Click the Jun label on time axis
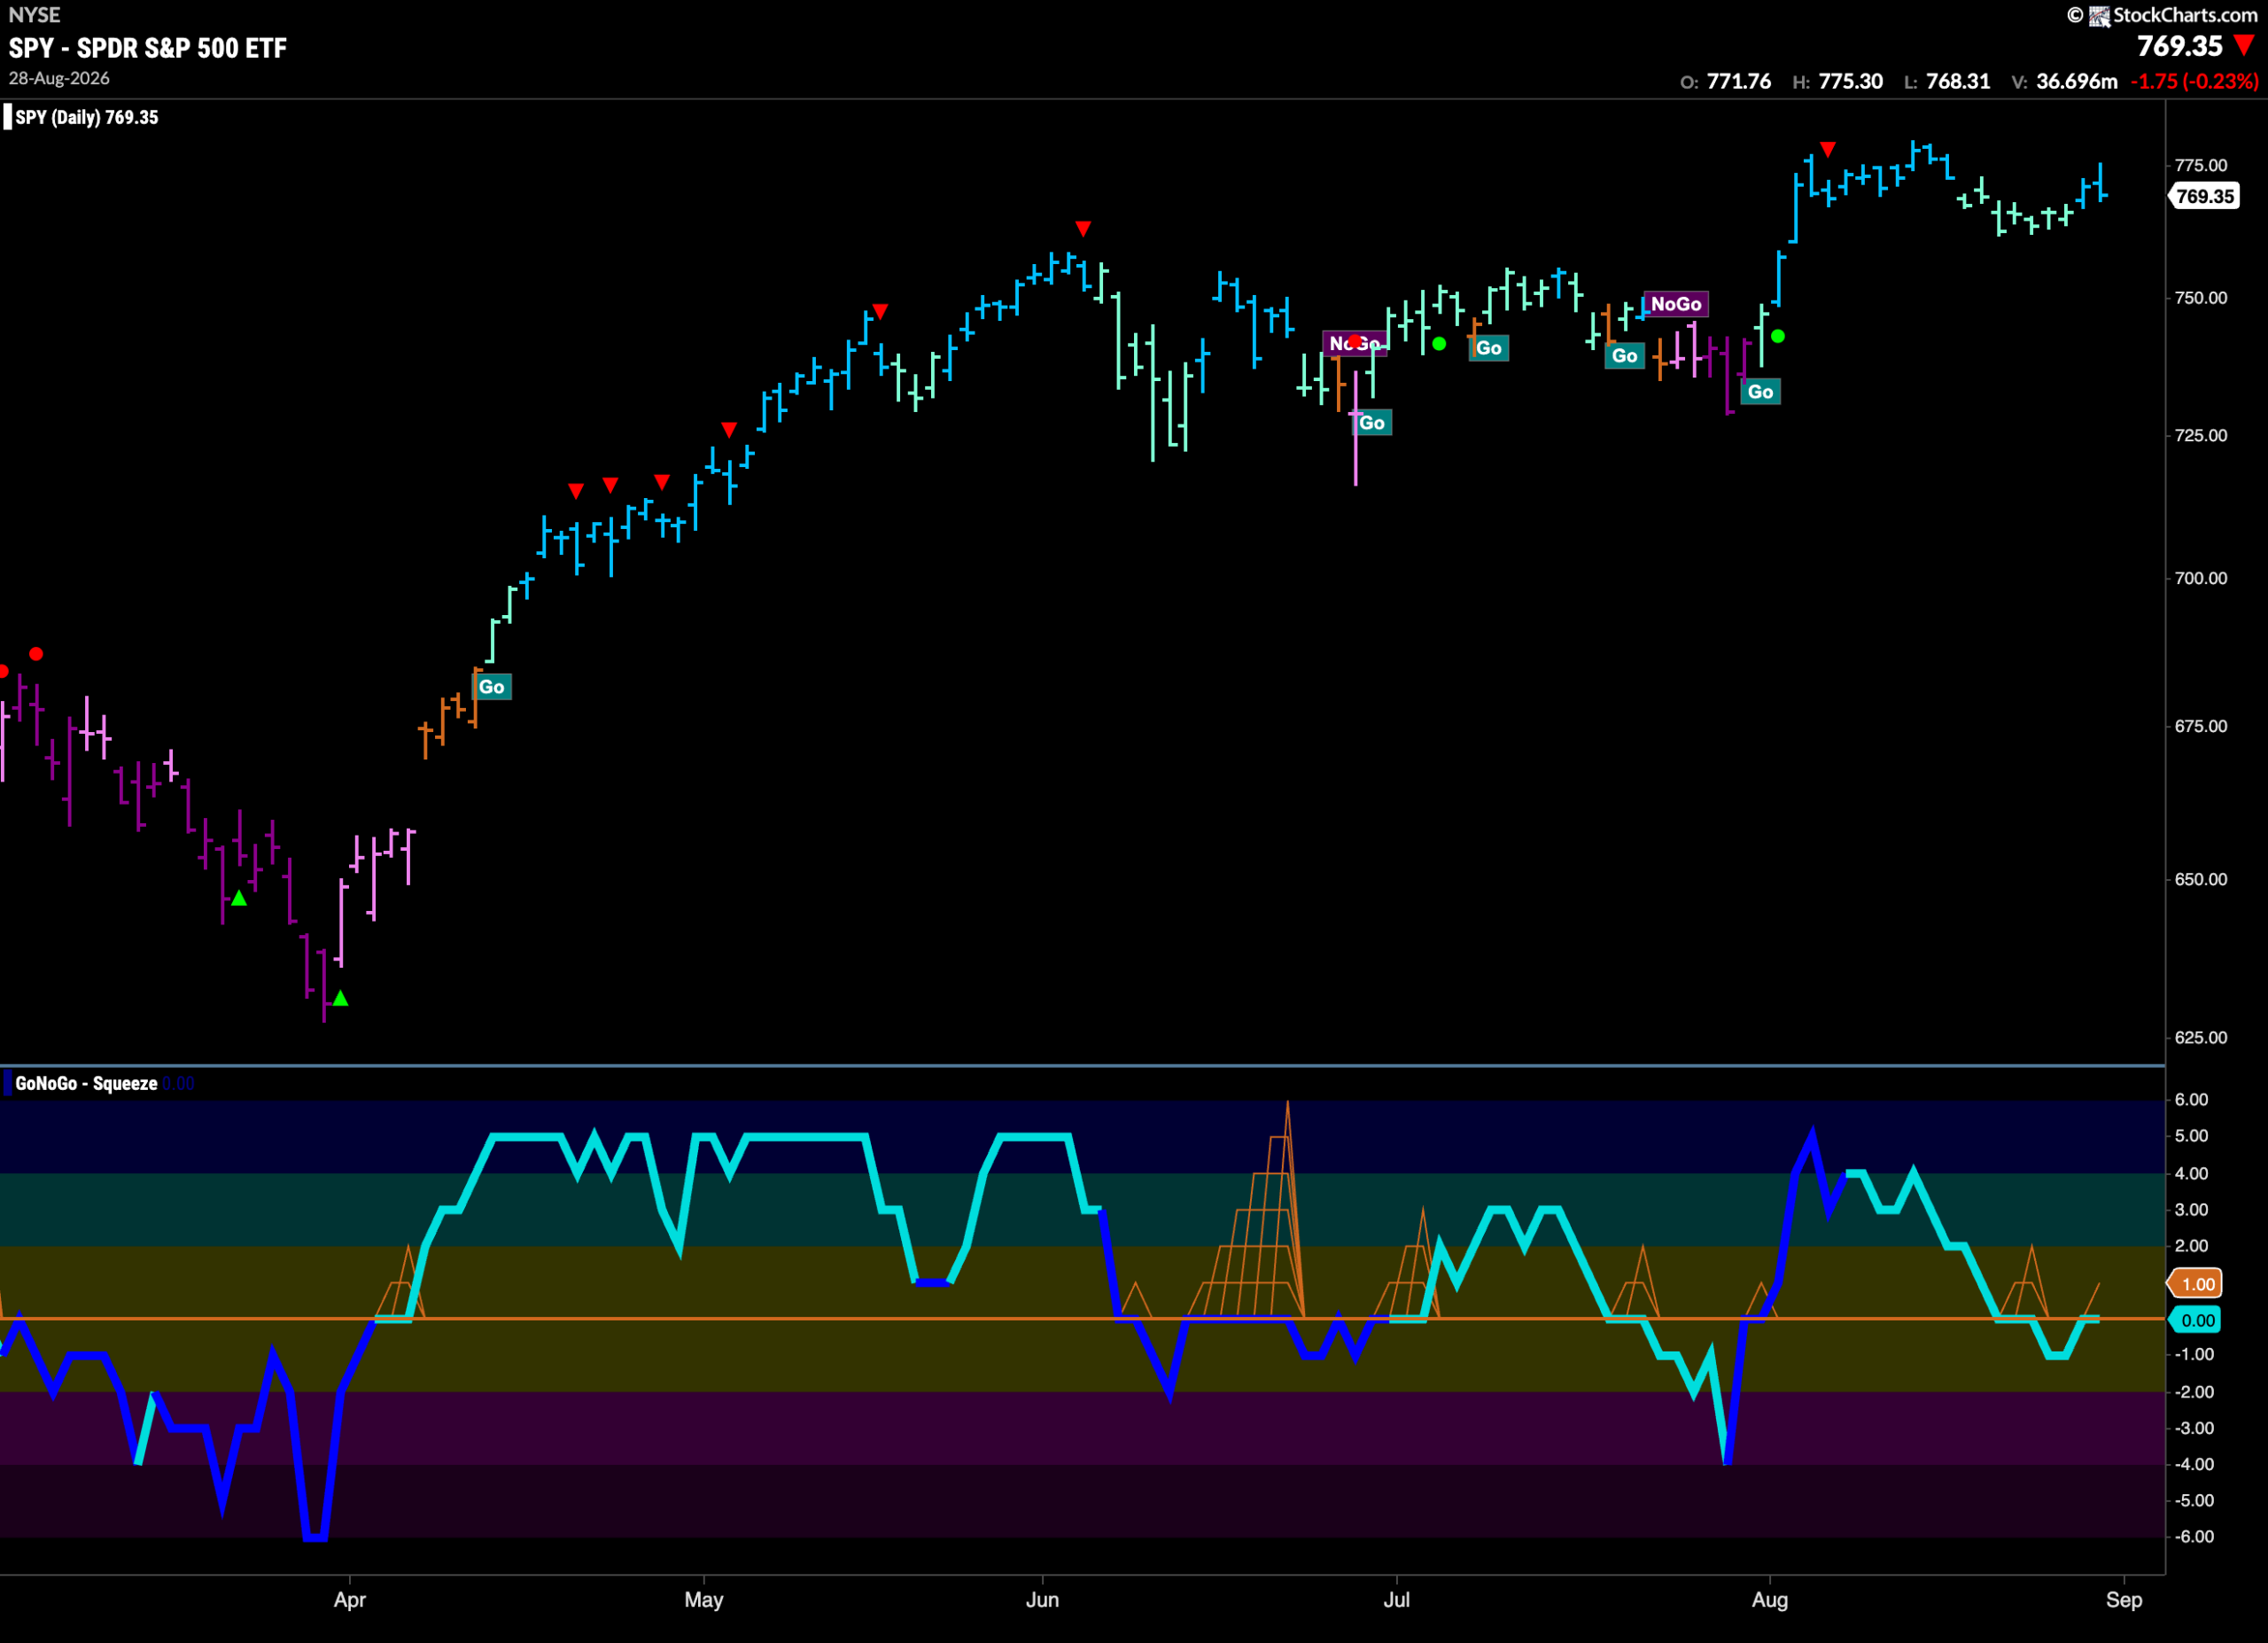Viewport: 2268px width, 1643px height. point(1042,1600)
